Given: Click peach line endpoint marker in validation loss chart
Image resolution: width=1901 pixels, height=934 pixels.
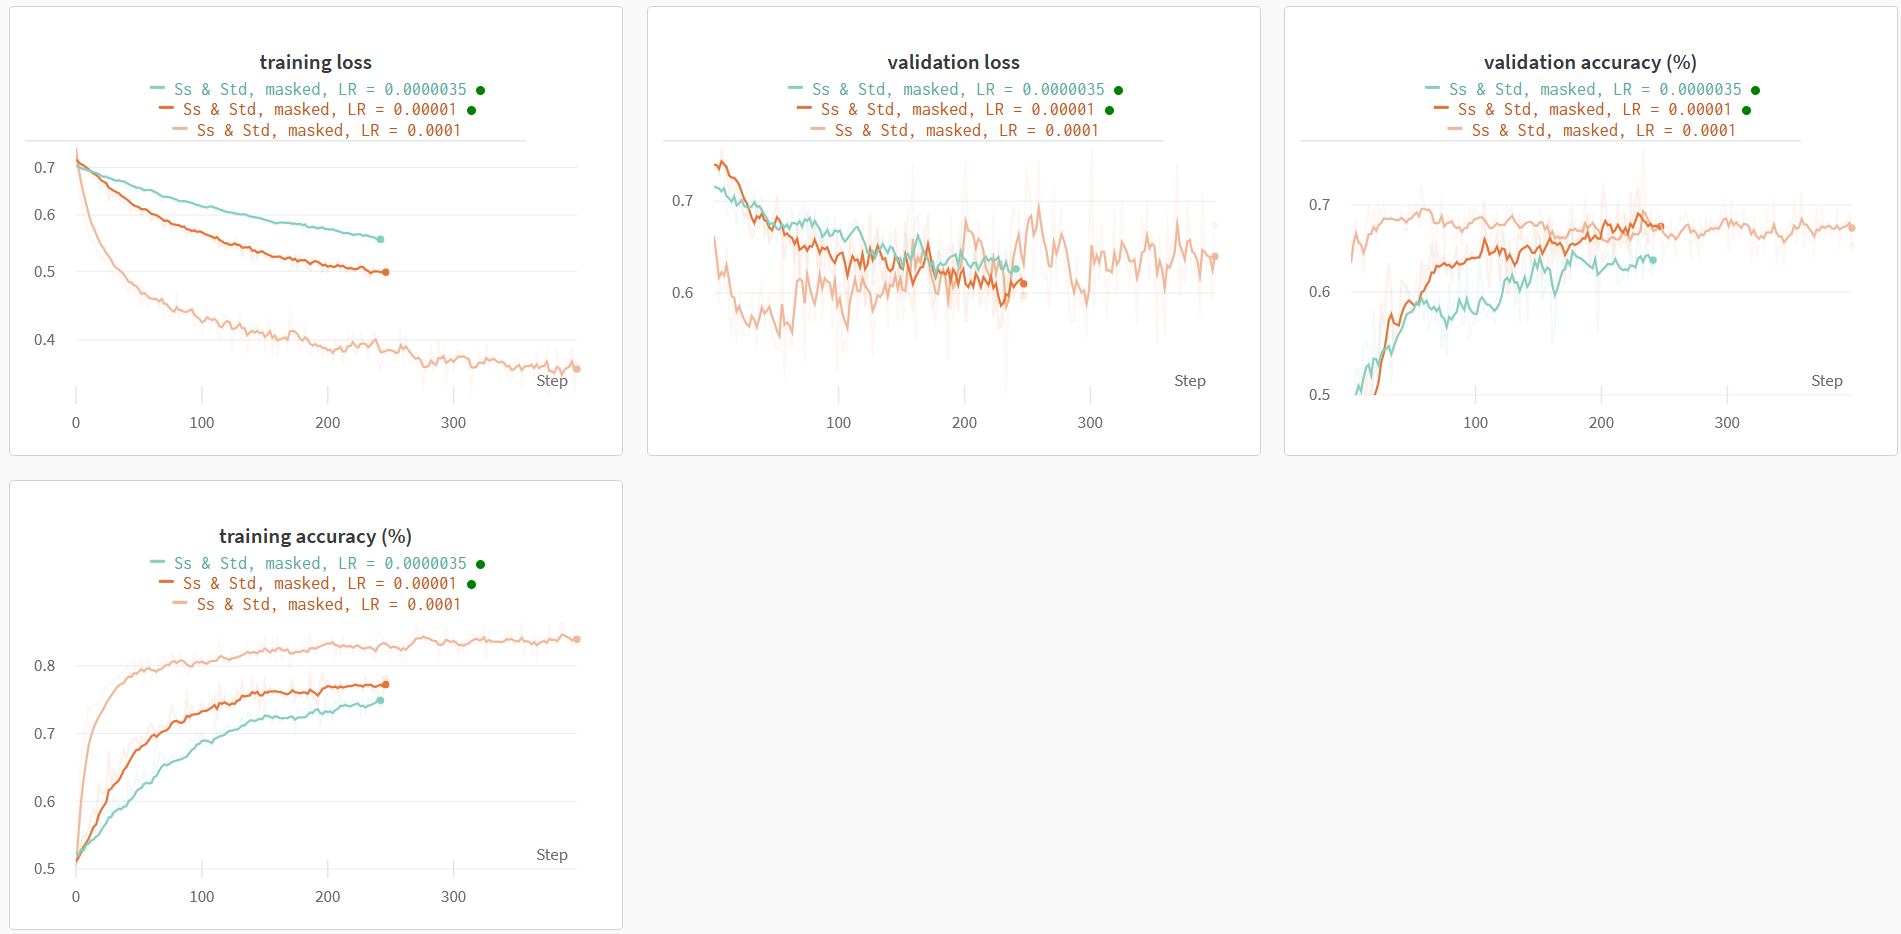Looking at the screenshot, I should (1215, 257).
